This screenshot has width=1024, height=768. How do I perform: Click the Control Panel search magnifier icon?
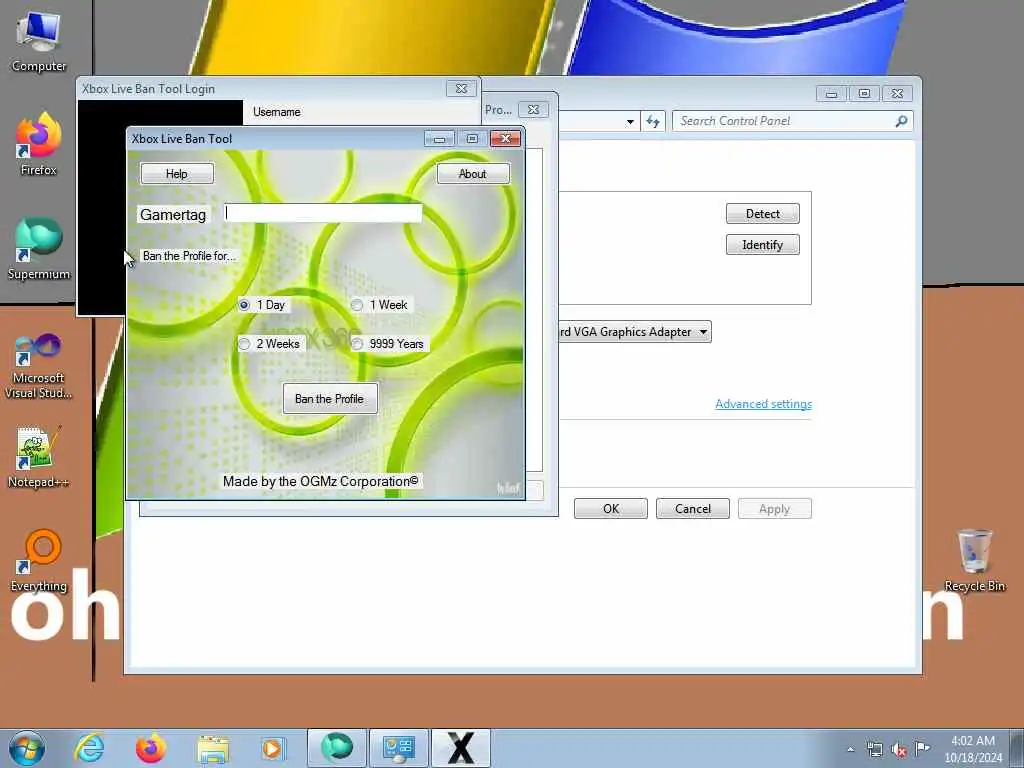point(901,121)
